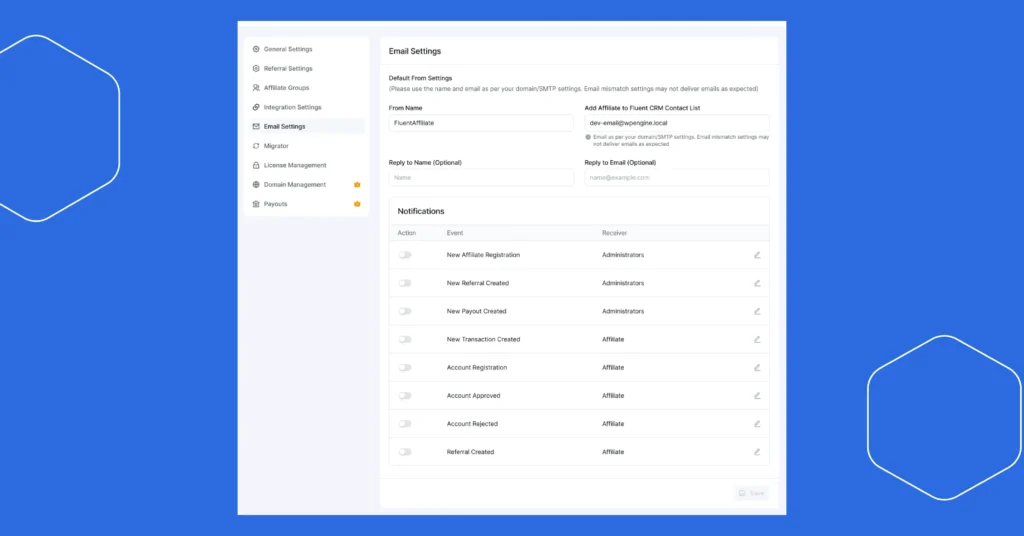This screenshot has width=1024, height=536.
Task: Click the Event column header
Action: point(455,233)
